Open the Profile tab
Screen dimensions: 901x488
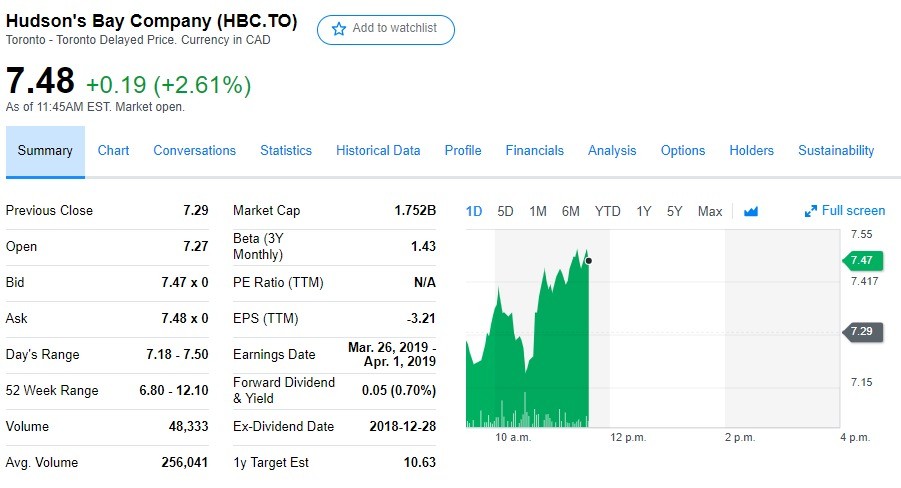point(463,151)
